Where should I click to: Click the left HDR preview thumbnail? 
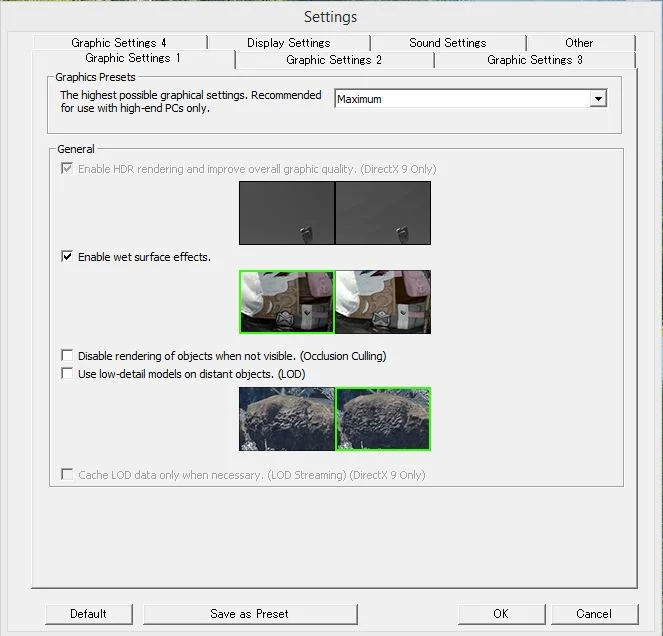(x=287, y=213)
